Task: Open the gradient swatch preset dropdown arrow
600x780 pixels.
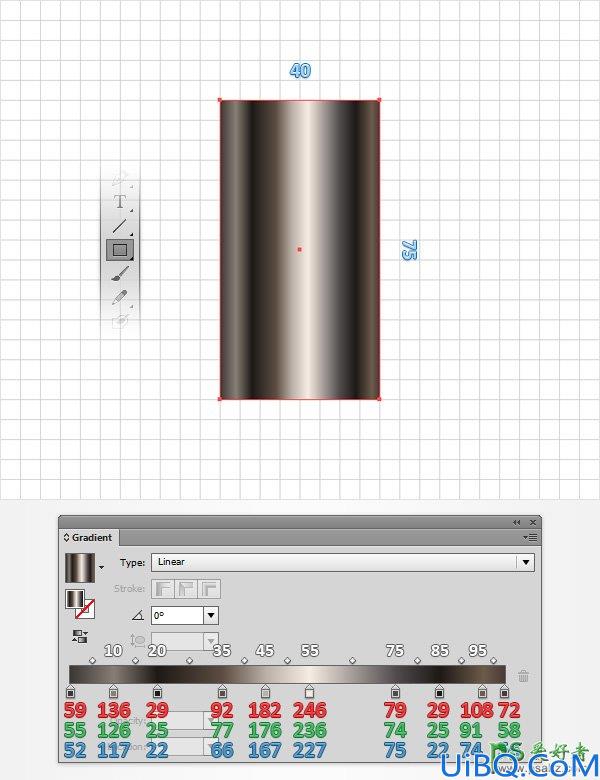Action: click(101, 568)
